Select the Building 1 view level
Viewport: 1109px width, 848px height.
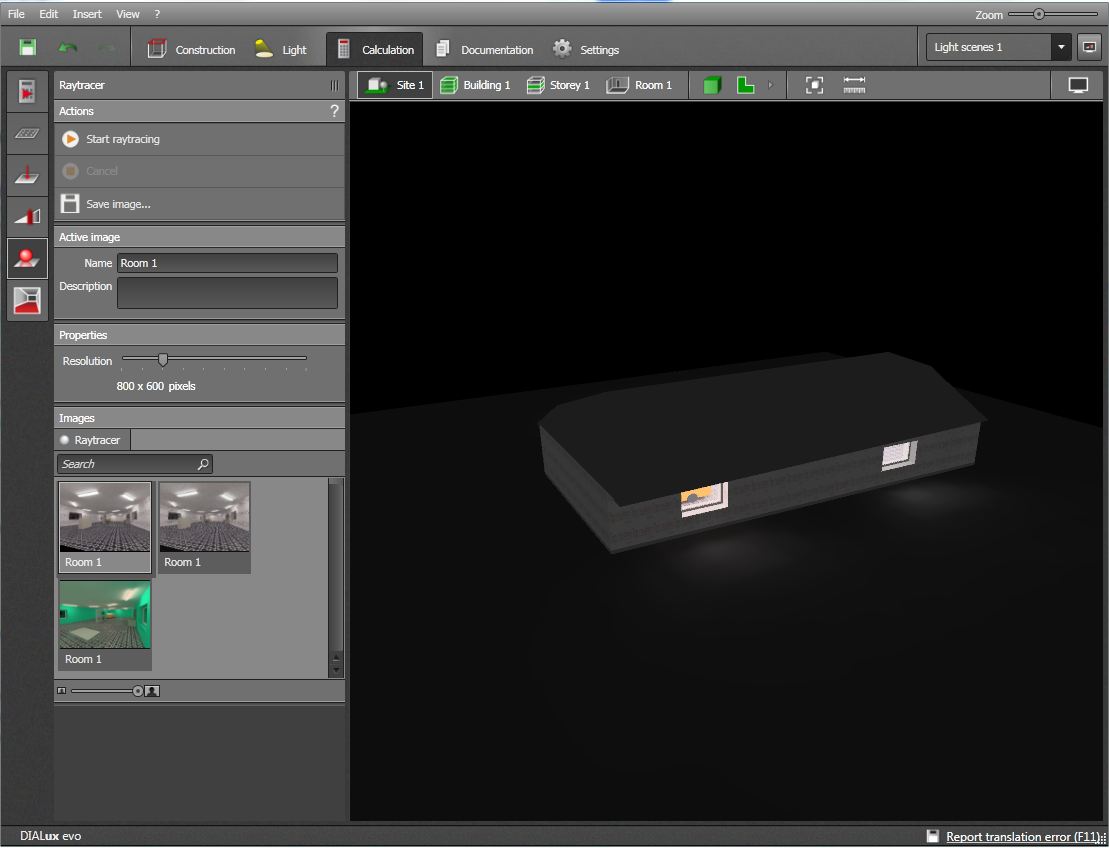(475, 85)
